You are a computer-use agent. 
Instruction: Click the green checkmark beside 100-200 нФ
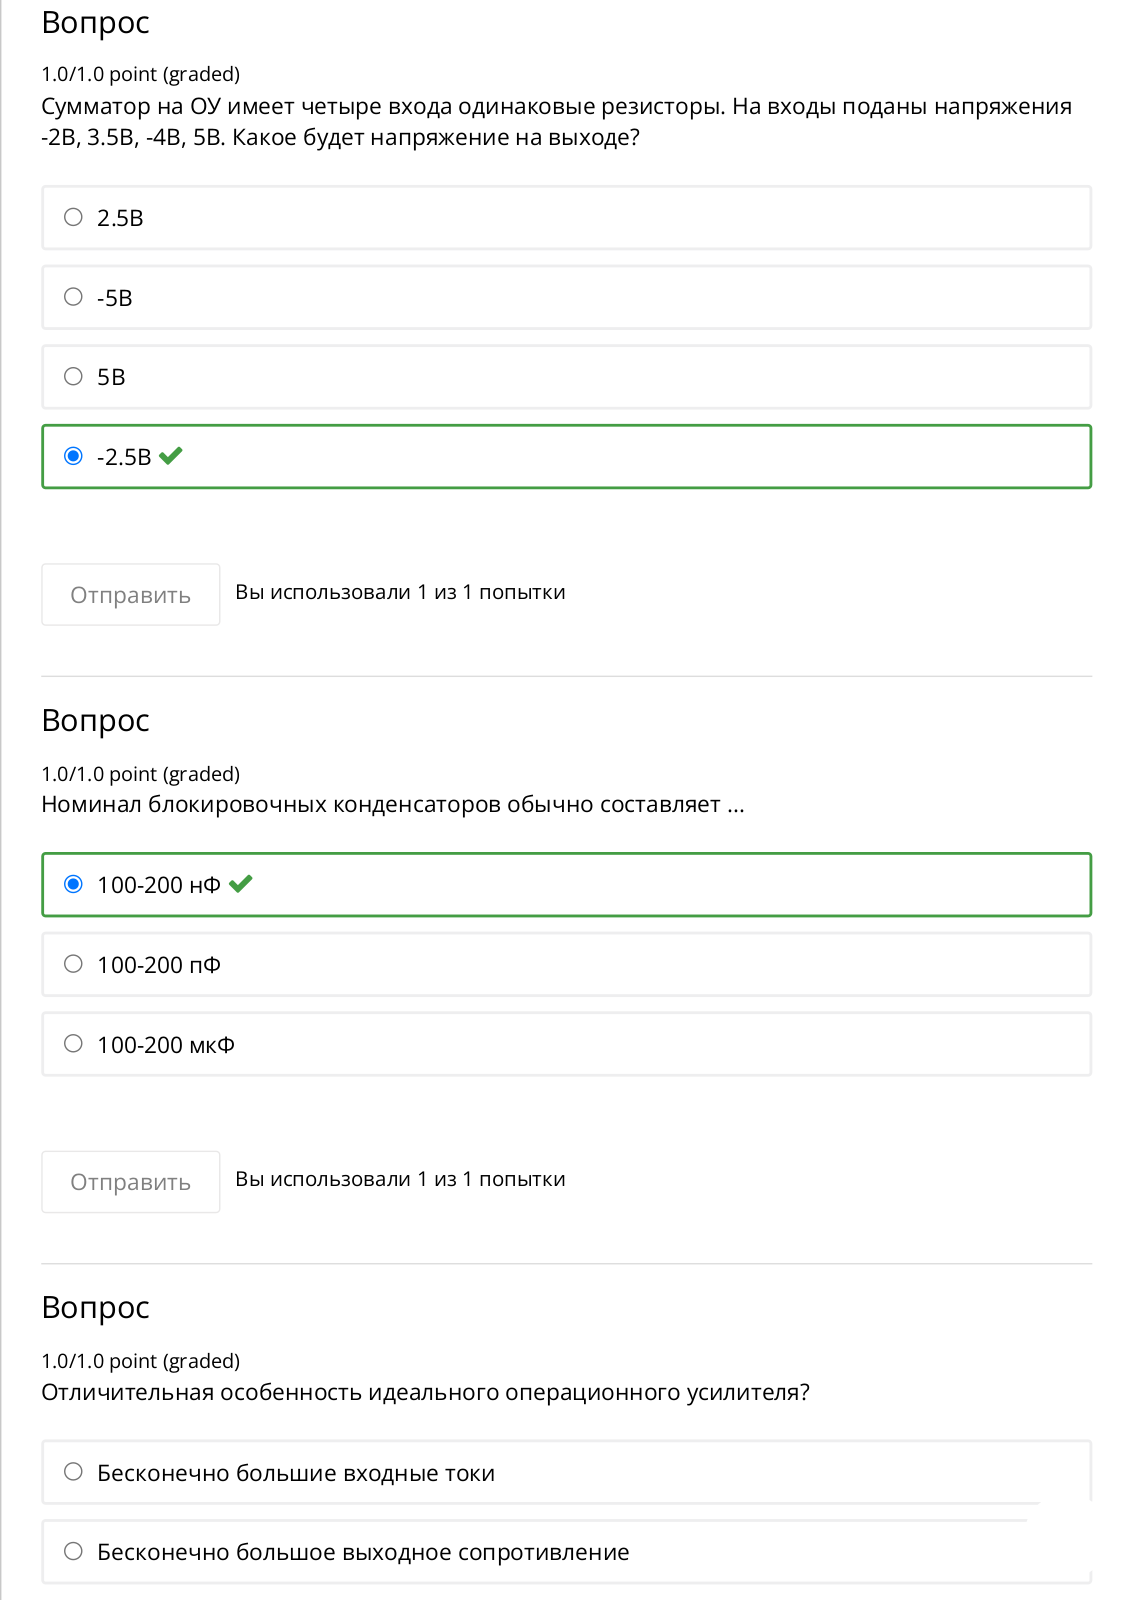pos(241,884)
